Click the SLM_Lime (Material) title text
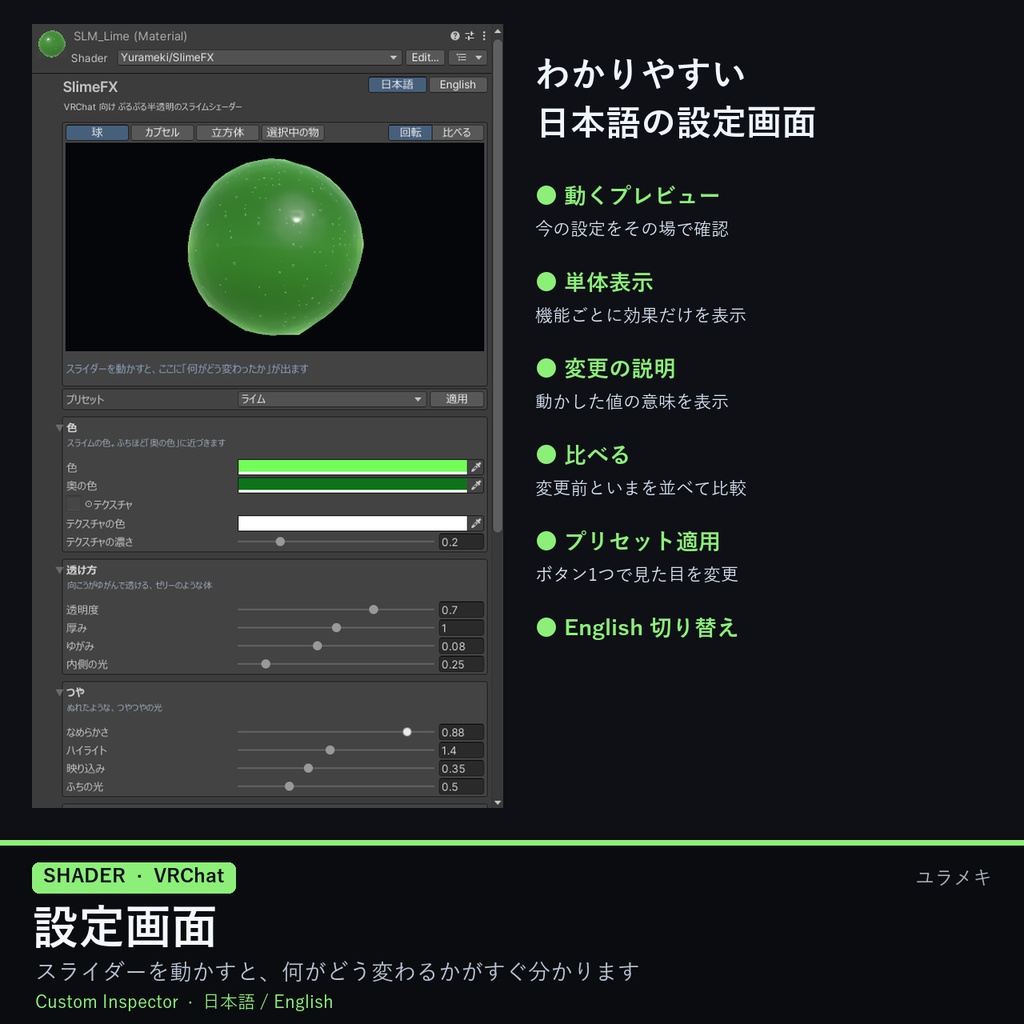Screen dimensions: 1024x1024 (130, 36)
